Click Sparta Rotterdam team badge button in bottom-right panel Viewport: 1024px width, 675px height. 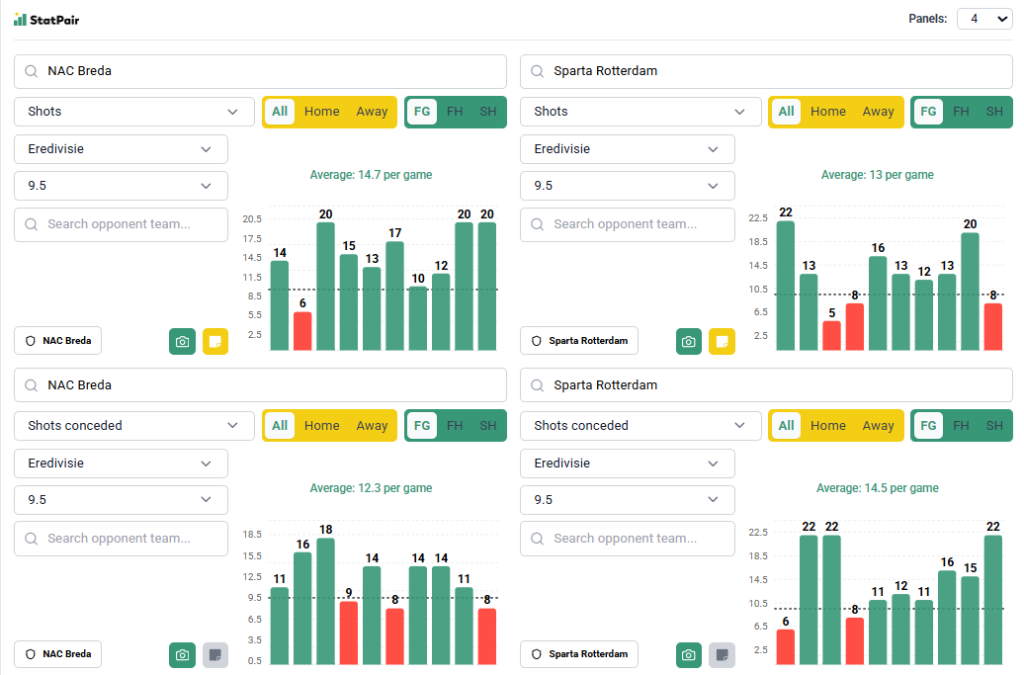(x=579, y=655)
